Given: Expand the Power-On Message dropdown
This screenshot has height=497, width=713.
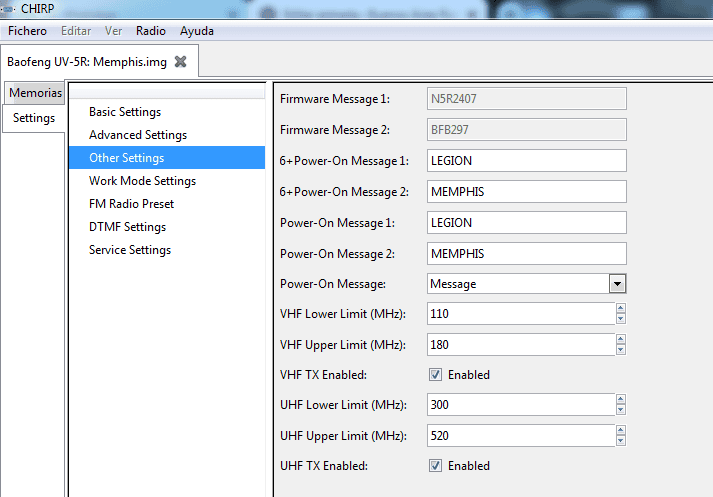Looking at the screenshot, I should [x=617, y=284].
